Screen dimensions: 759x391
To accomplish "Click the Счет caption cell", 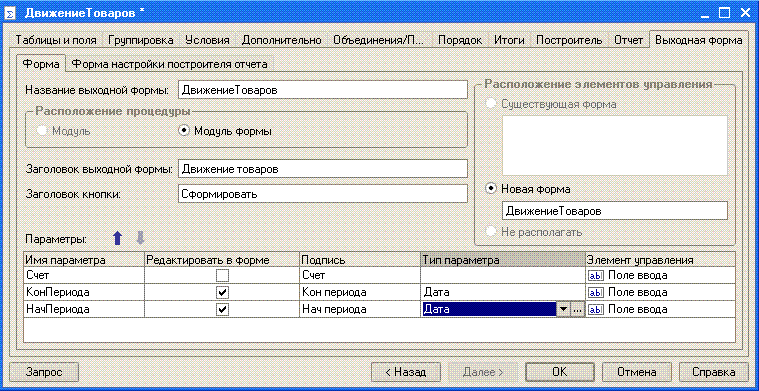I will tap(360, 276).
